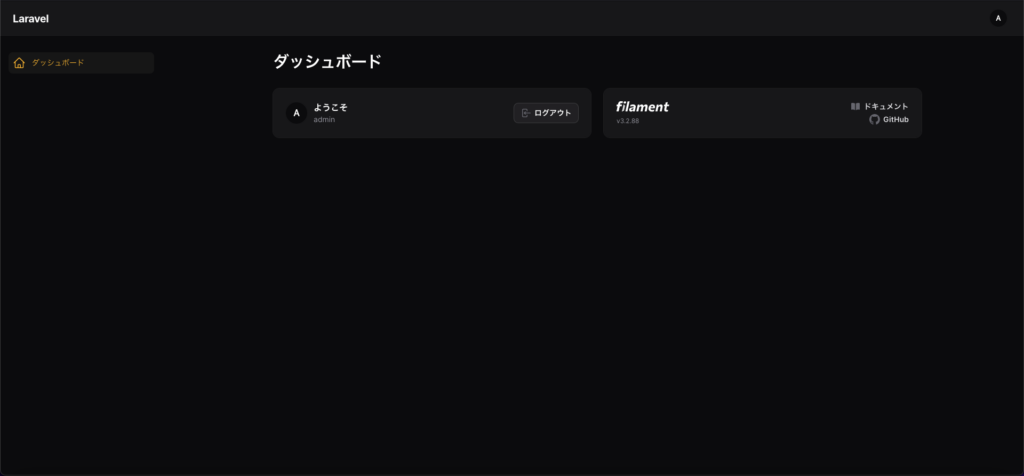Click the filament logo

(x=642, y=106)
